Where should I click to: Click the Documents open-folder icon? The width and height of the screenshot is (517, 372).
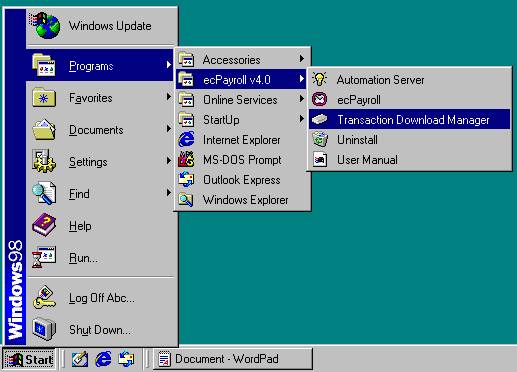point(44,129)
